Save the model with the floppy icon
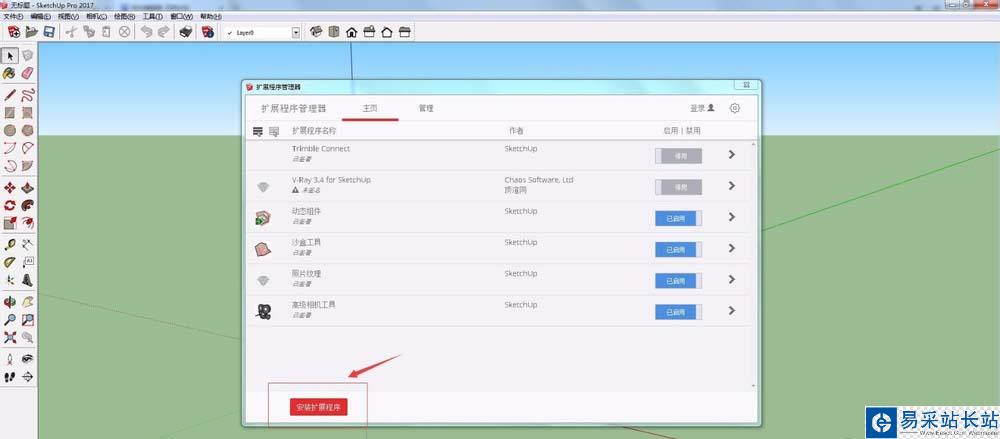Image resolution: width=1000 pixels, height=439 pixels. point(48,32)
